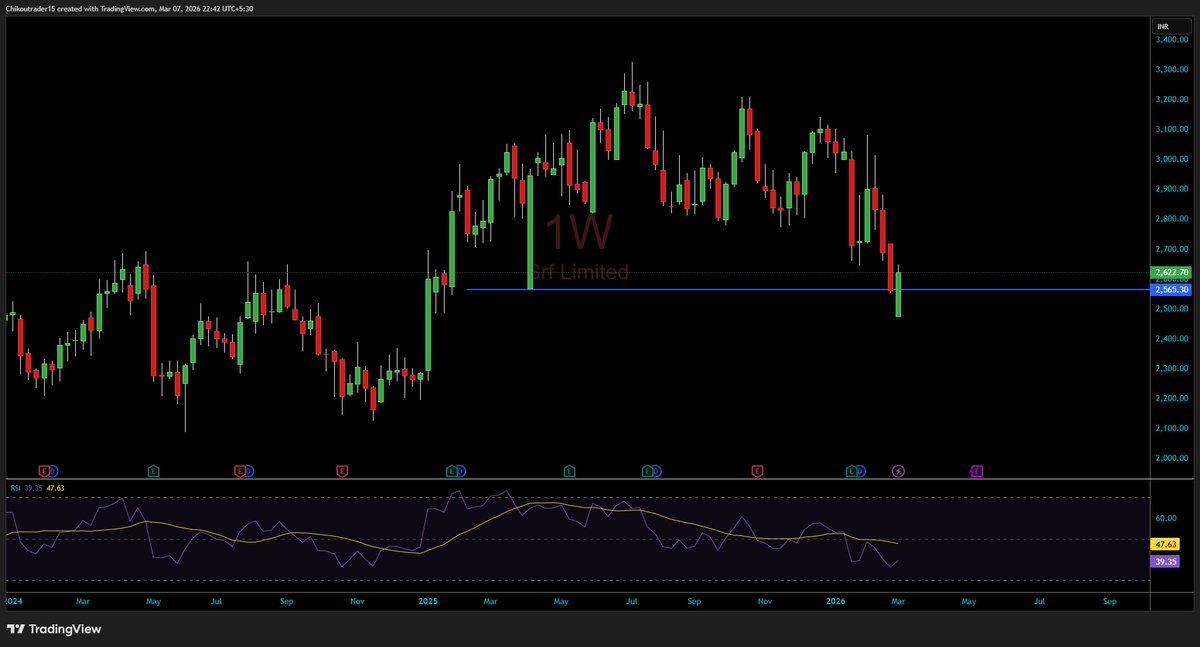1200x647 pixels.
Task: Click the 2025 label on the time axis
Action: (428, 601)
